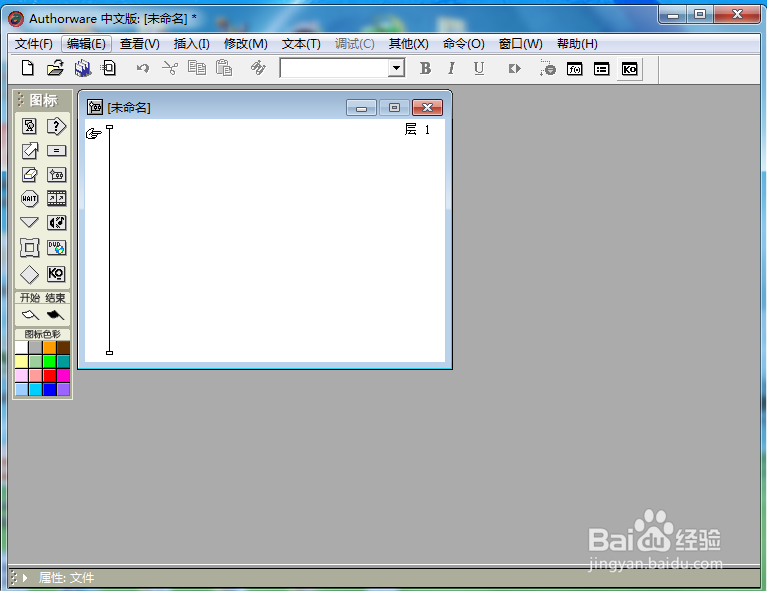This screenshot has height=591, width=767.
Task: Choose the orange icon color swatch
Action: (49, 347)
